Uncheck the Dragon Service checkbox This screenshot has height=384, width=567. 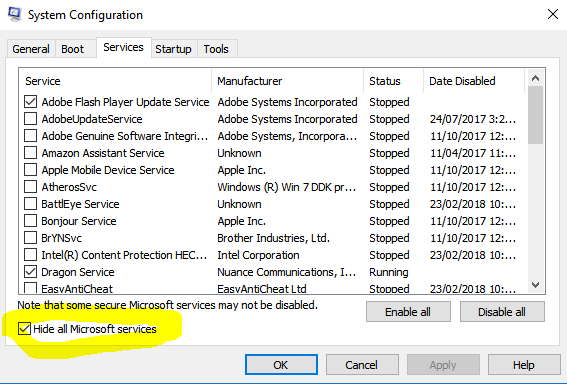(x=30, y=272)
